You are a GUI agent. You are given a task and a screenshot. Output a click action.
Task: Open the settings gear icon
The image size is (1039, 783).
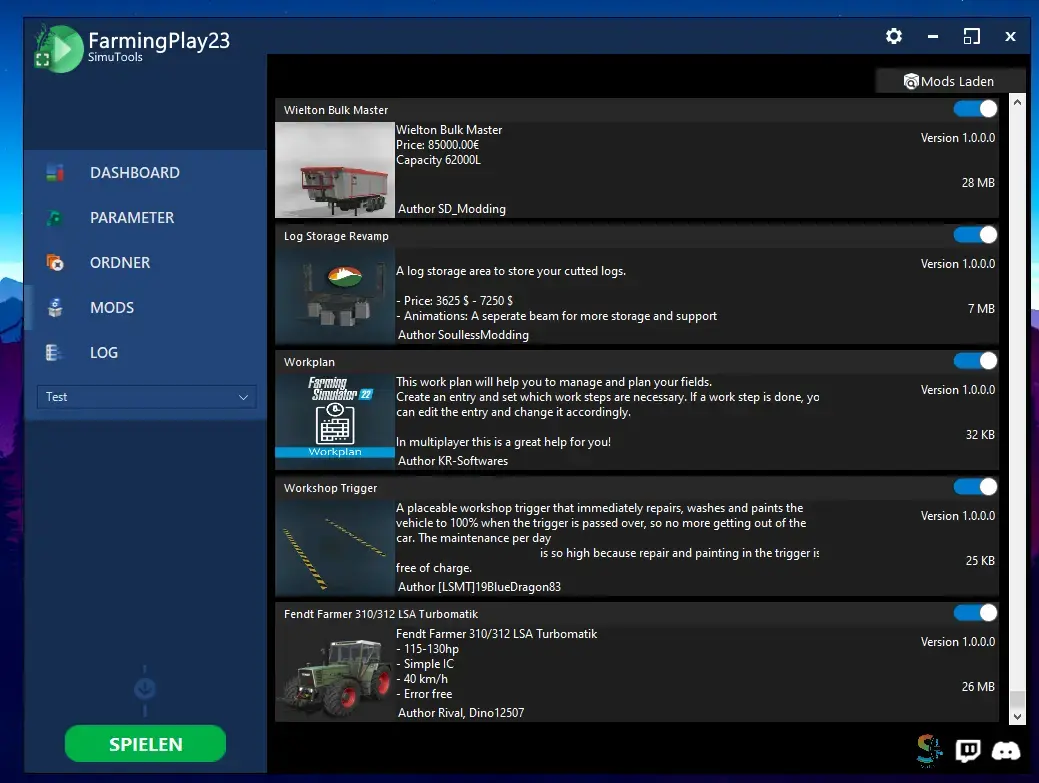(894, 36)
